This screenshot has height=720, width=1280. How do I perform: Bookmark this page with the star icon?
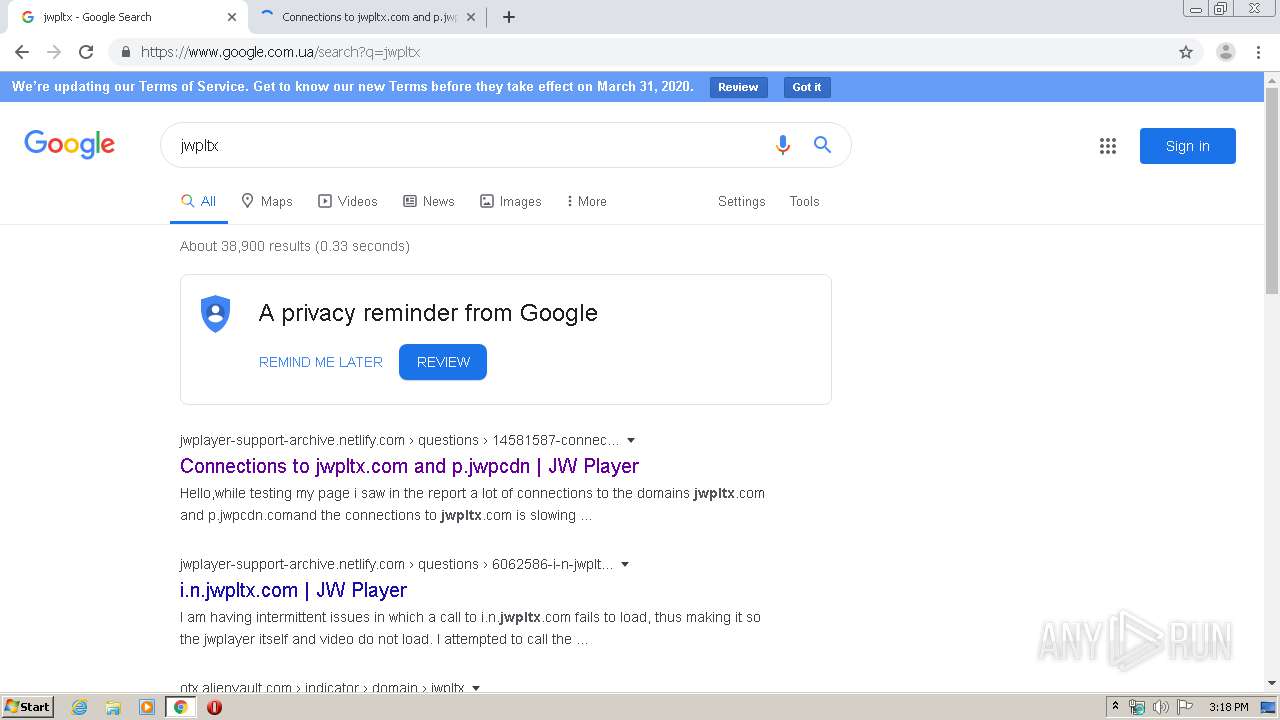tap(1186, 52)
